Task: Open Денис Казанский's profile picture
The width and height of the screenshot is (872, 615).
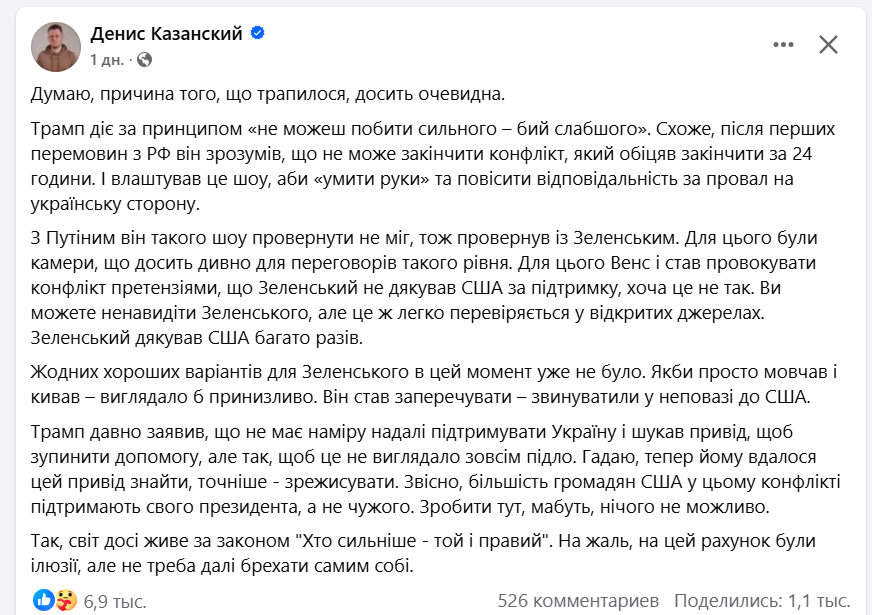Action: (56, 45)
